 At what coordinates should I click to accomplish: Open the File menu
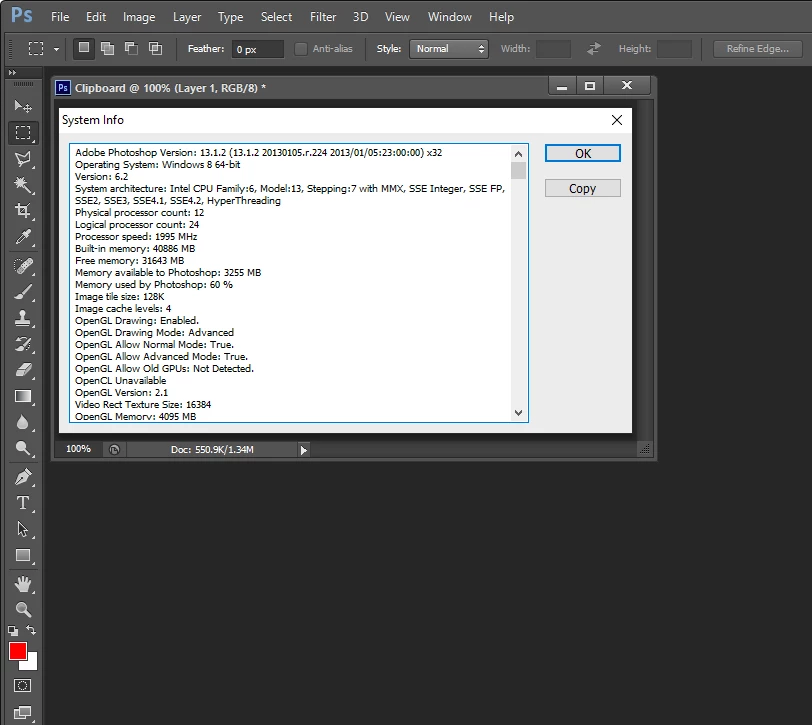point(60,17)
